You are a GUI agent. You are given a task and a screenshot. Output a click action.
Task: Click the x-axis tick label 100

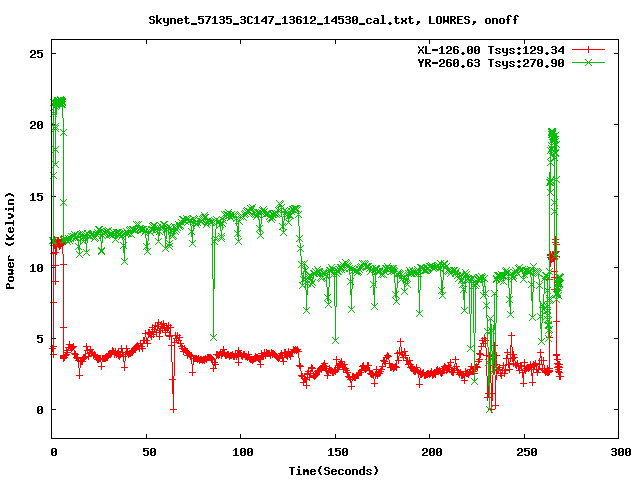point(242,452)
